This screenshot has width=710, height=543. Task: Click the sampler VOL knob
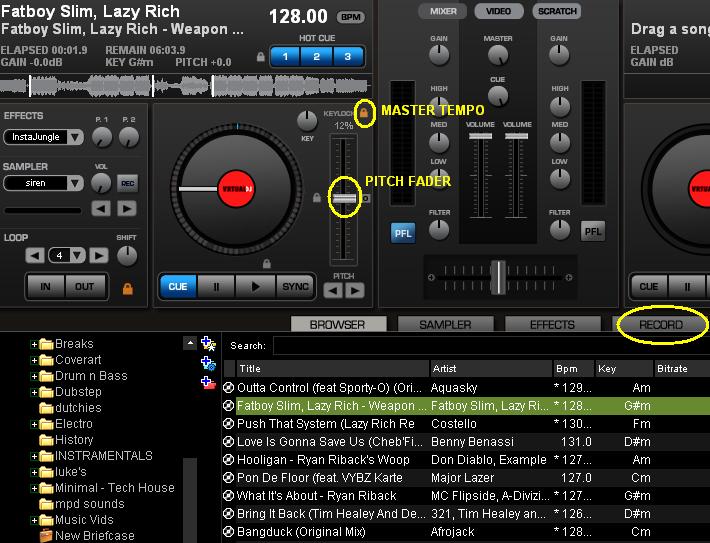[x=101, y=183]
